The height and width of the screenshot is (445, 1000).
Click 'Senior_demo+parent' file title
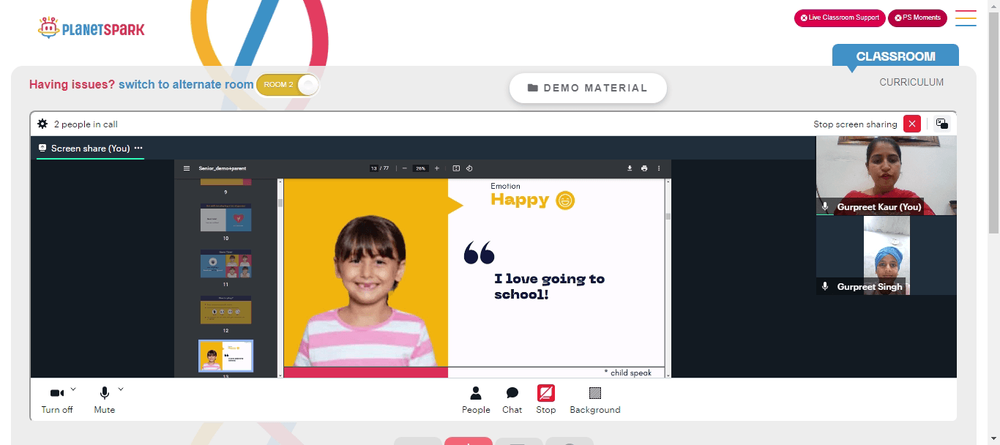(223, 168)
